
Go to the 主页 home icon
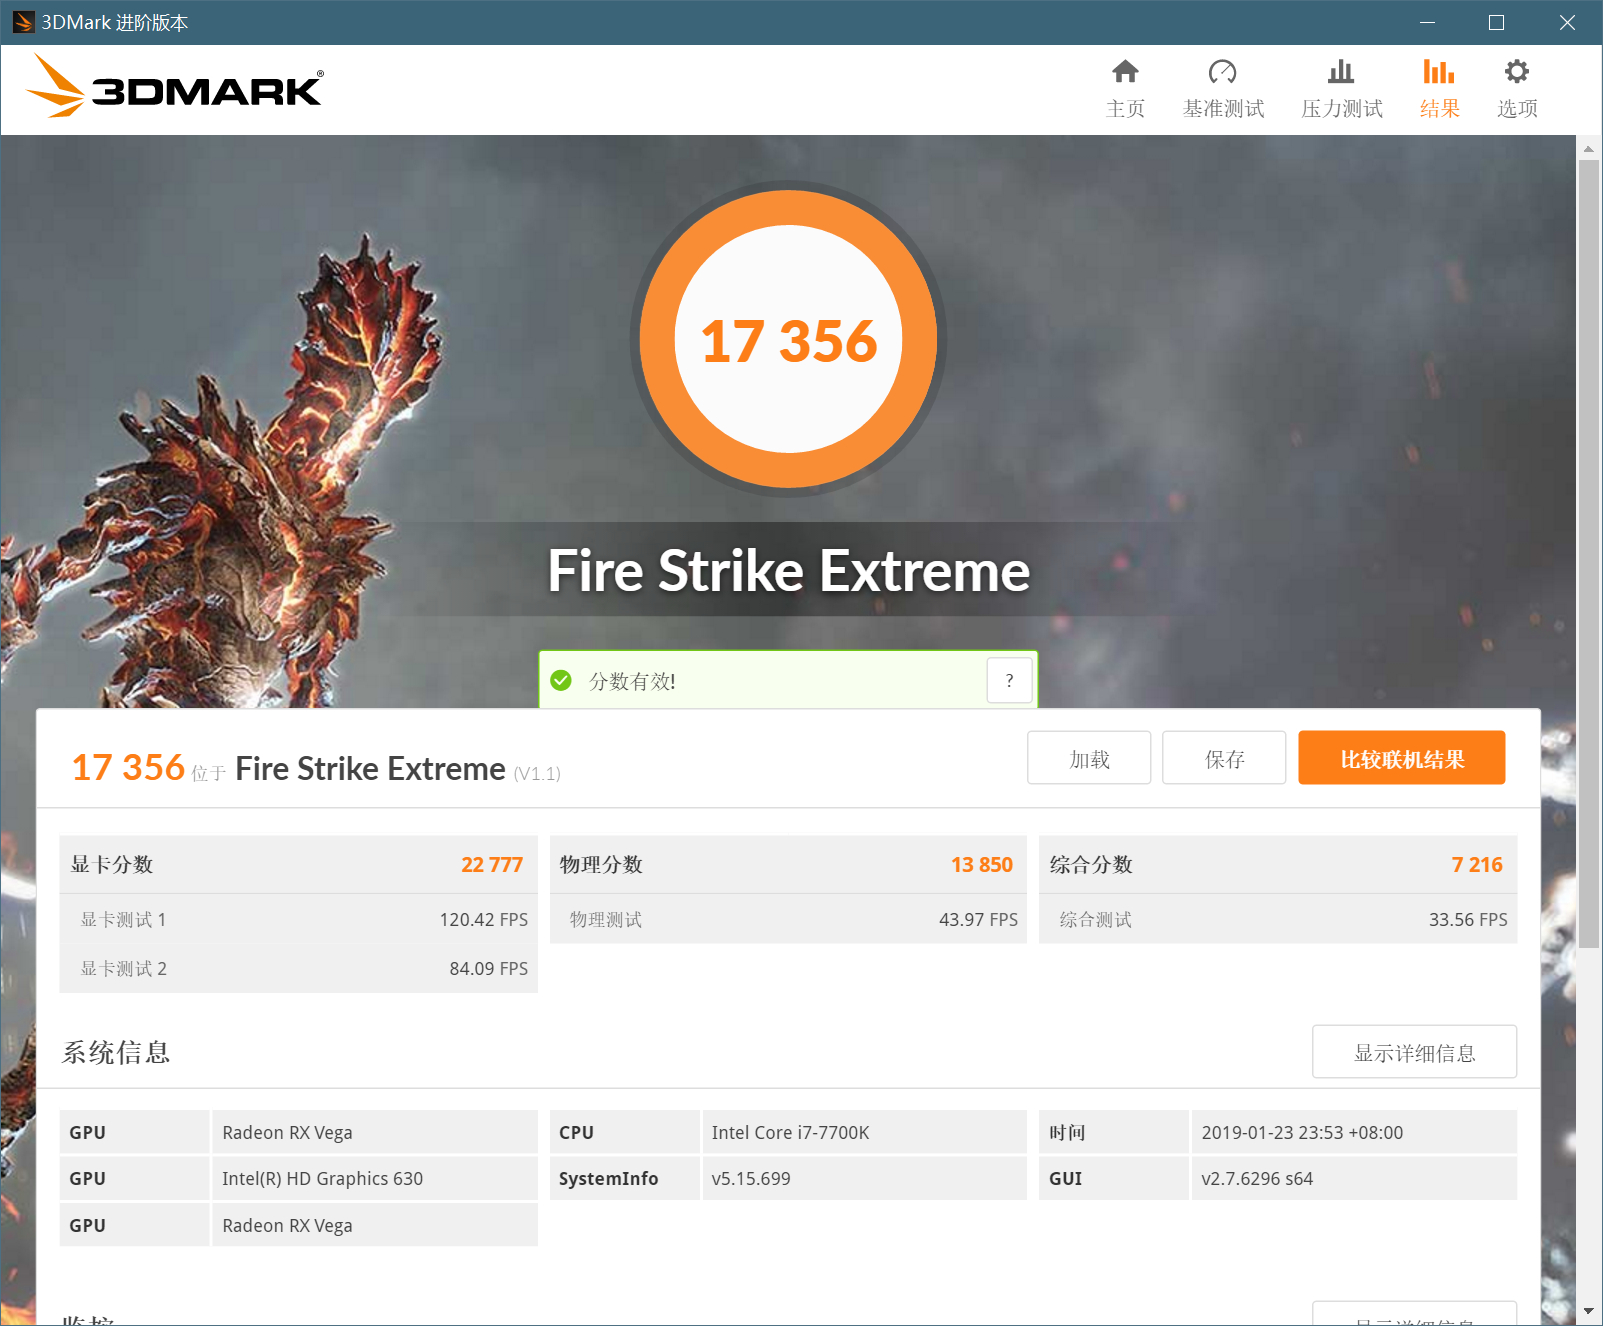(x=1125, y=72)
